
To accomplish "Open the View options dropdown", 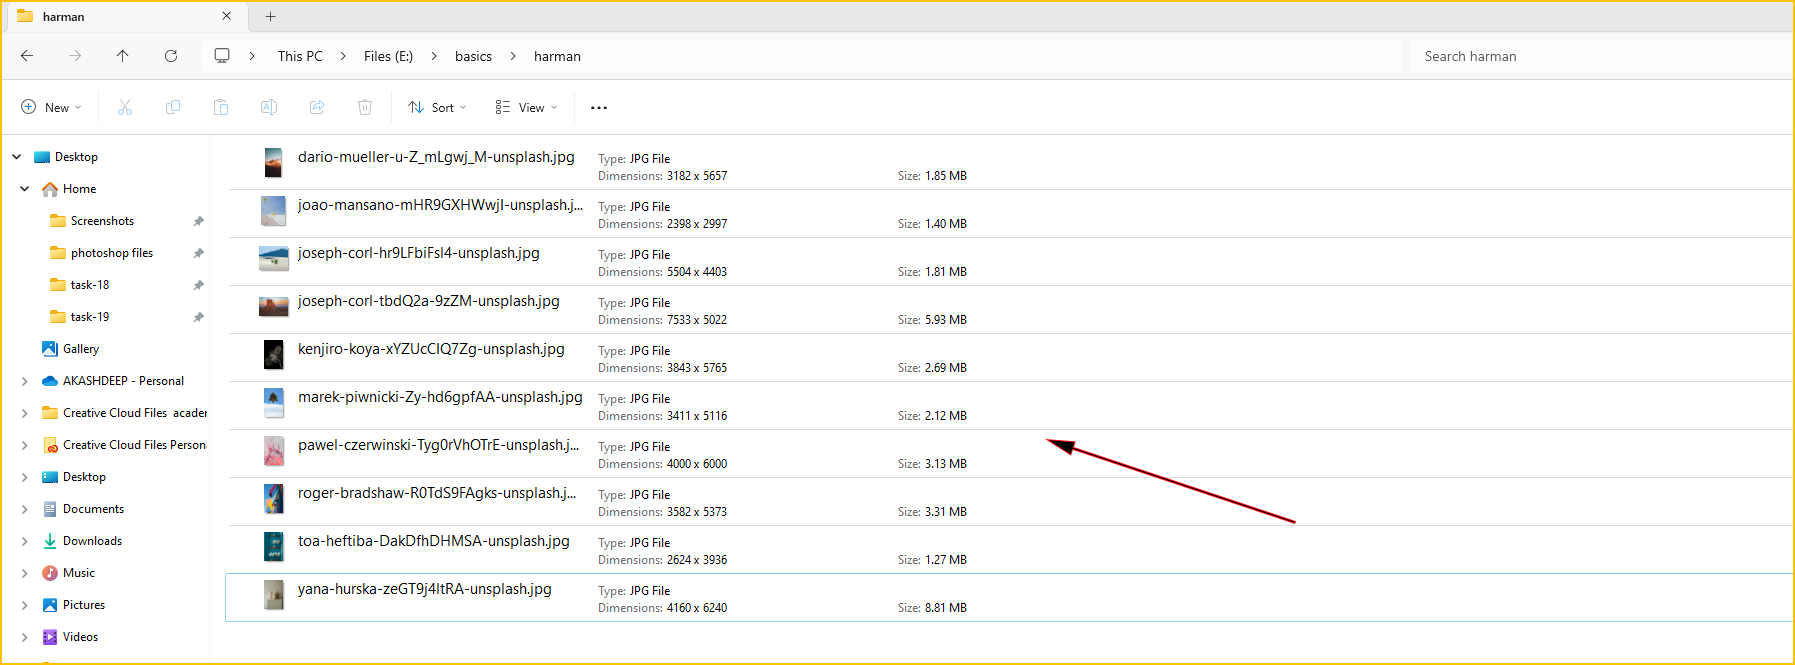I will point(526,107).
